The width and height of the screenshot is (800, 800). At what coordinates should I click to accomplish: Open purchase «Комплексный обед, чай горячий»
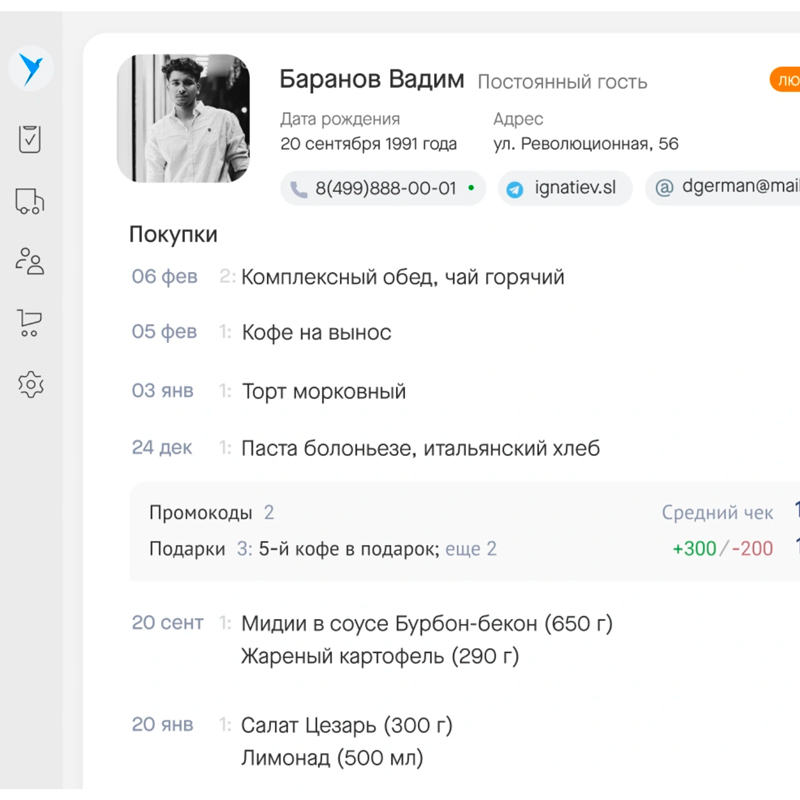coord(403,278)
